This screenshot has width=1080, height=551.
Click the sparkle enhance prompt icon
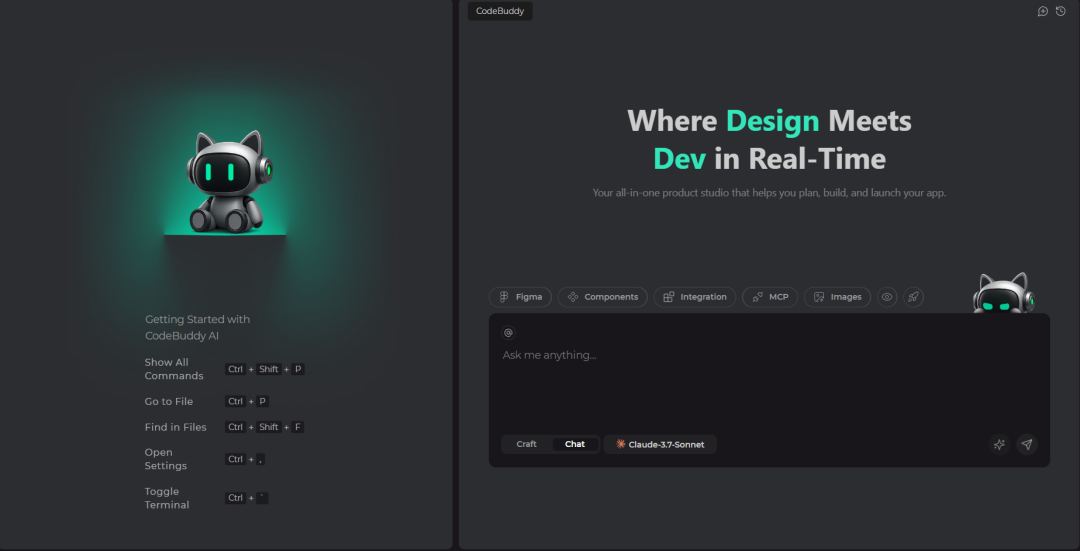pos(999,444)
